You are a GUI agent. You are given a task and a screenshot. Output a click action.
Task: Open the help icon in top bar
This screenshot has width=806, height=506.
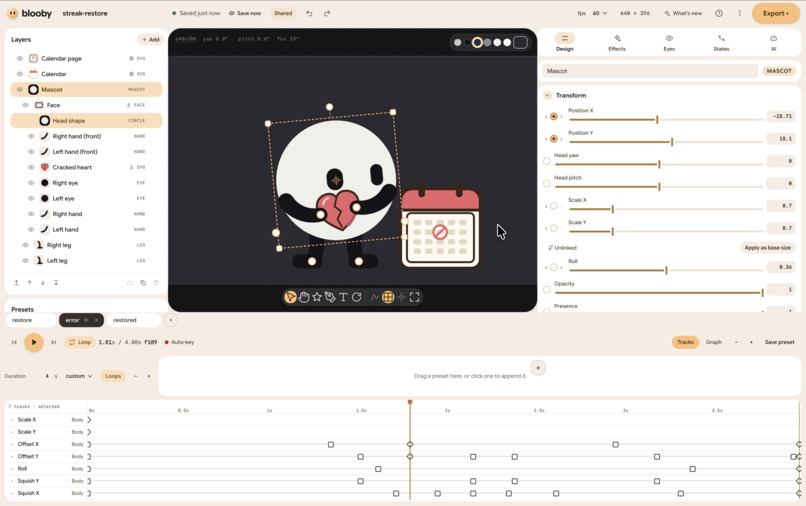719,13
